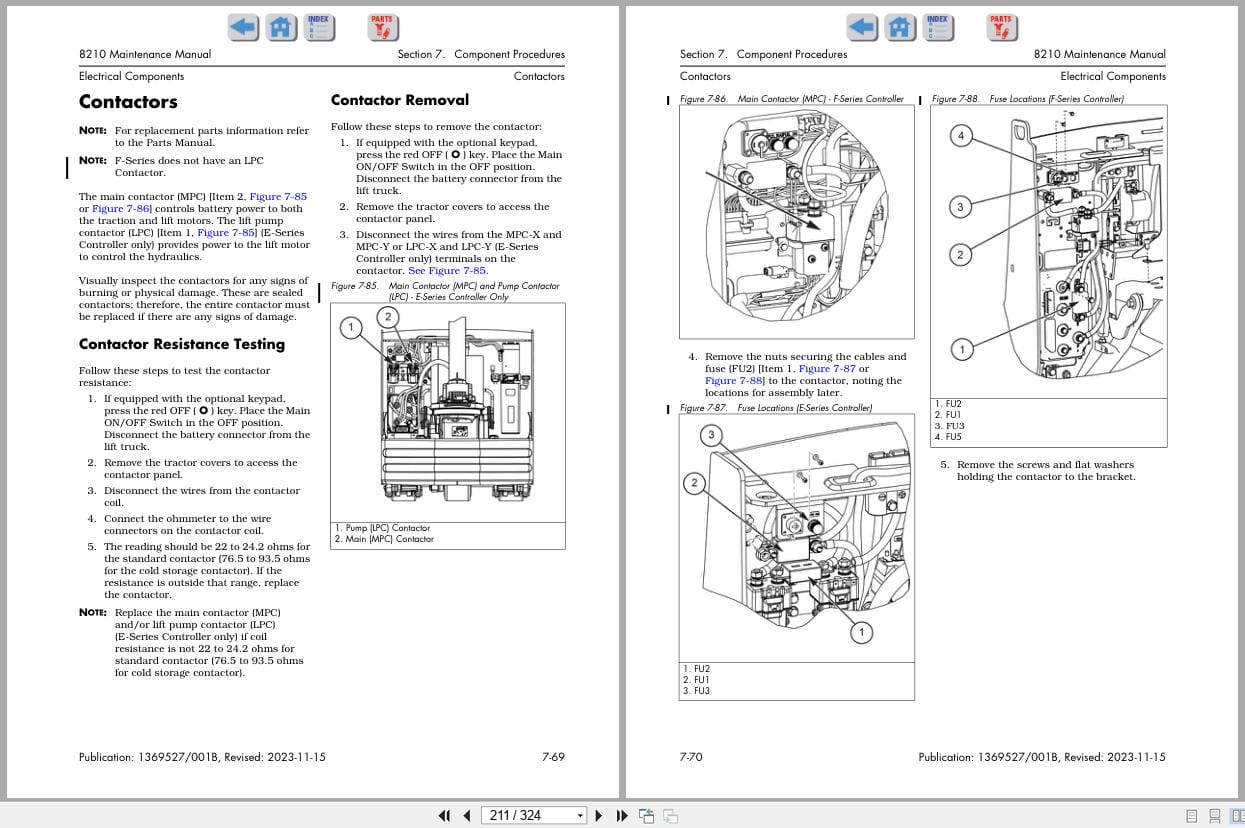Click the 'Contactor Resistance Testing' heading
The image size is (1245, 828).
(182, 344)
